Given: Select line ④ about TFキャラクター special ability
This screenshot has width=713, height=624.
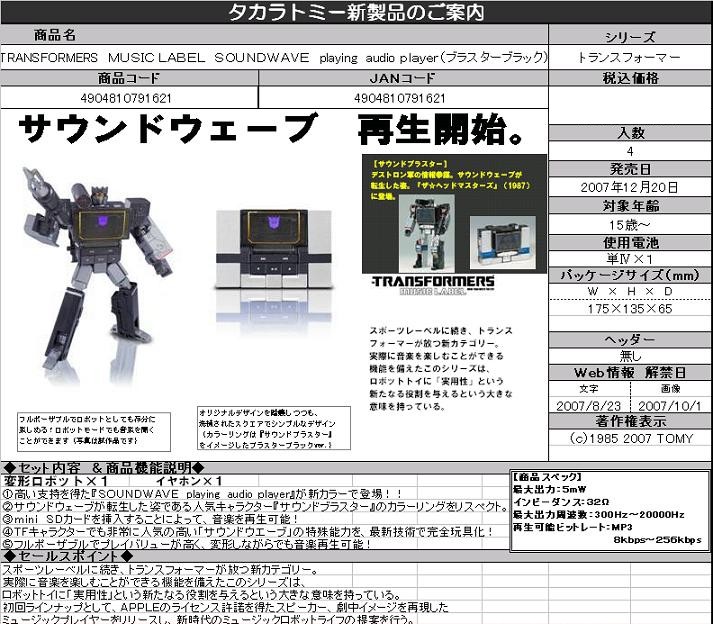Looking at the screenshot, I should (248, 531).
